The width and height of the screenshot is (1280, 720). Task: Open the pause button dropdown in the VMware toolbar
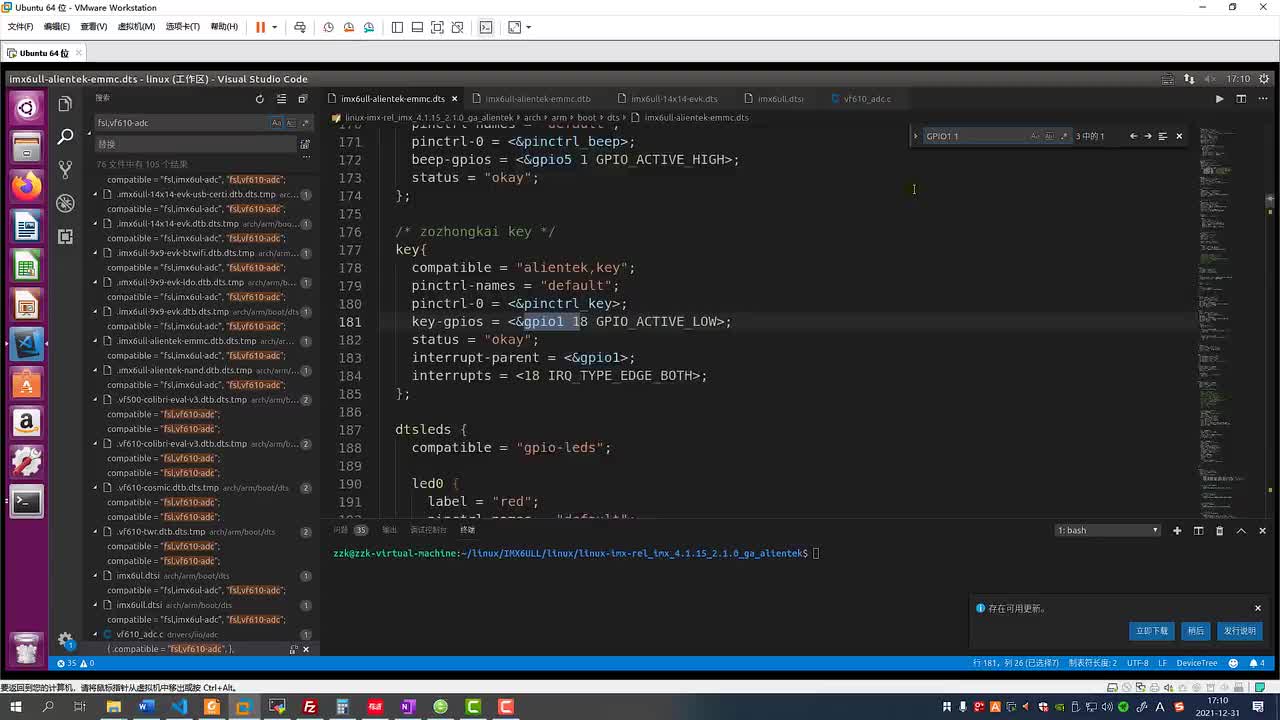[275, 27]
